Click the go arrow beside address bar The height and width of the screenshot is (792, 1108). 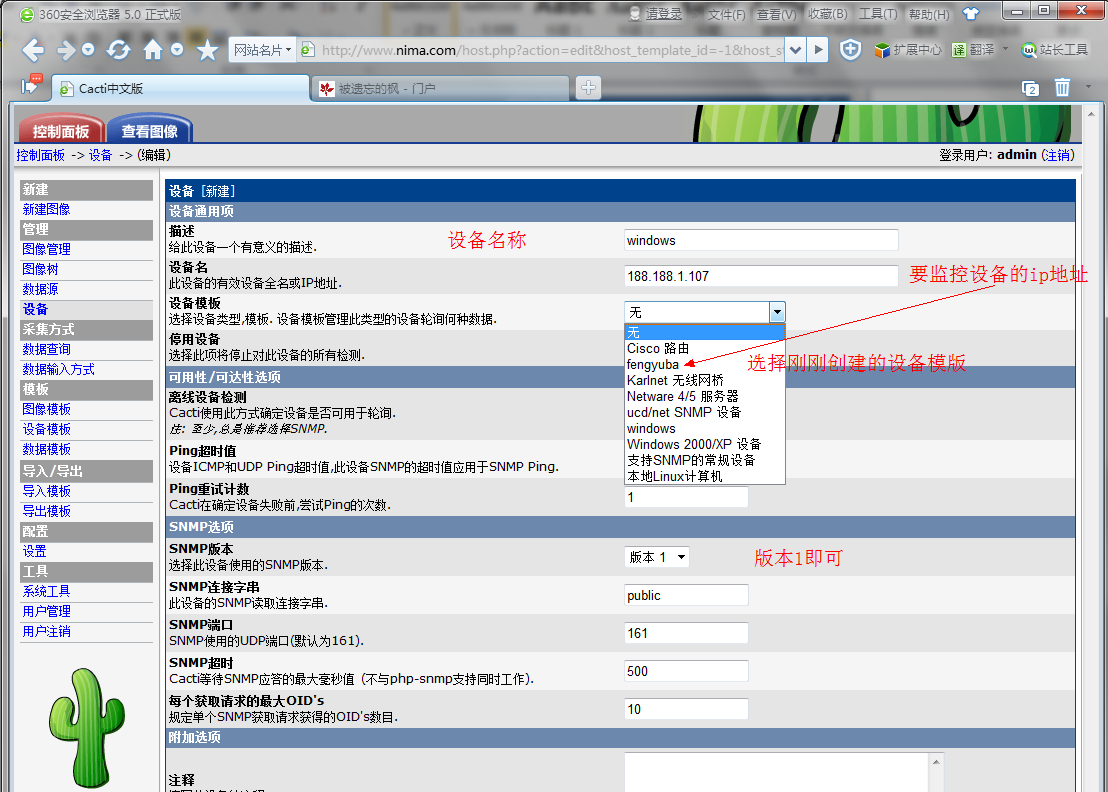tap(818, 50)
